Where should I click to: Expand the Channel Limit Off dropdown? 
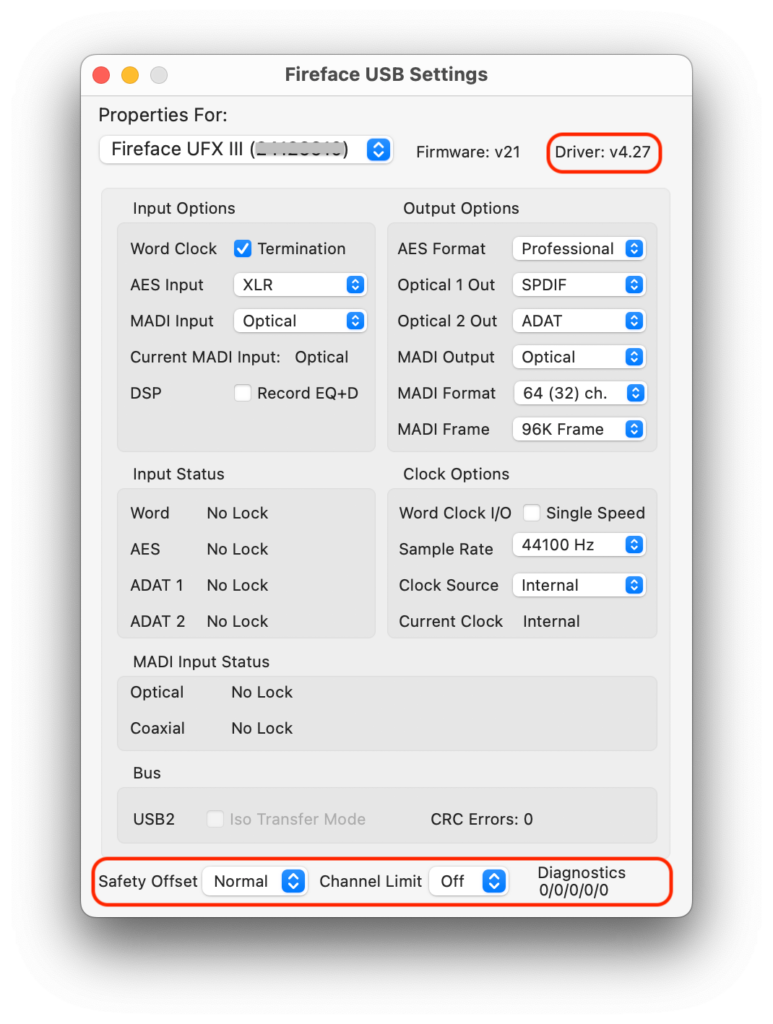pyautogui.click(x=468, y=881)
